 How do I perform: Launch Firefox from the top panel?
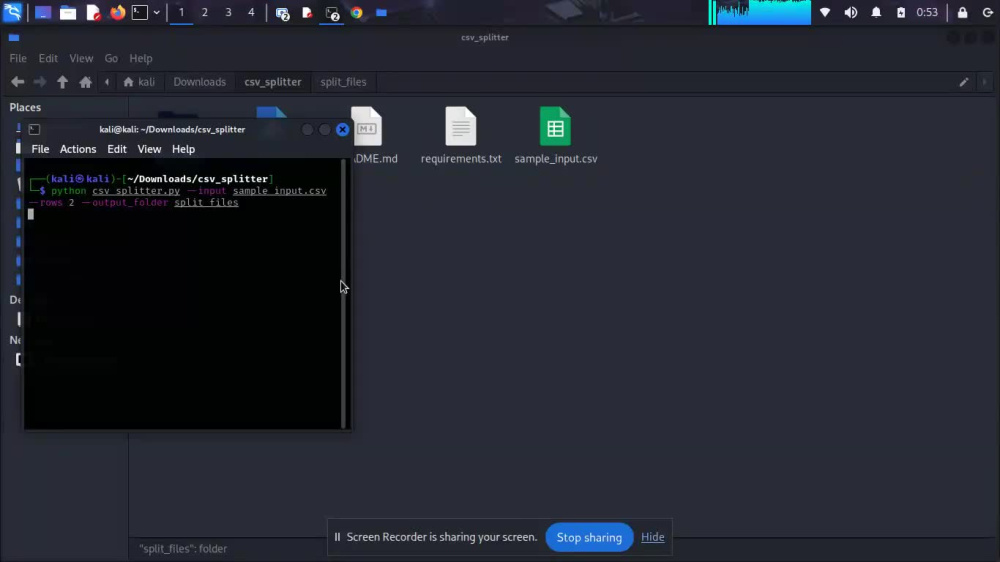117,12
